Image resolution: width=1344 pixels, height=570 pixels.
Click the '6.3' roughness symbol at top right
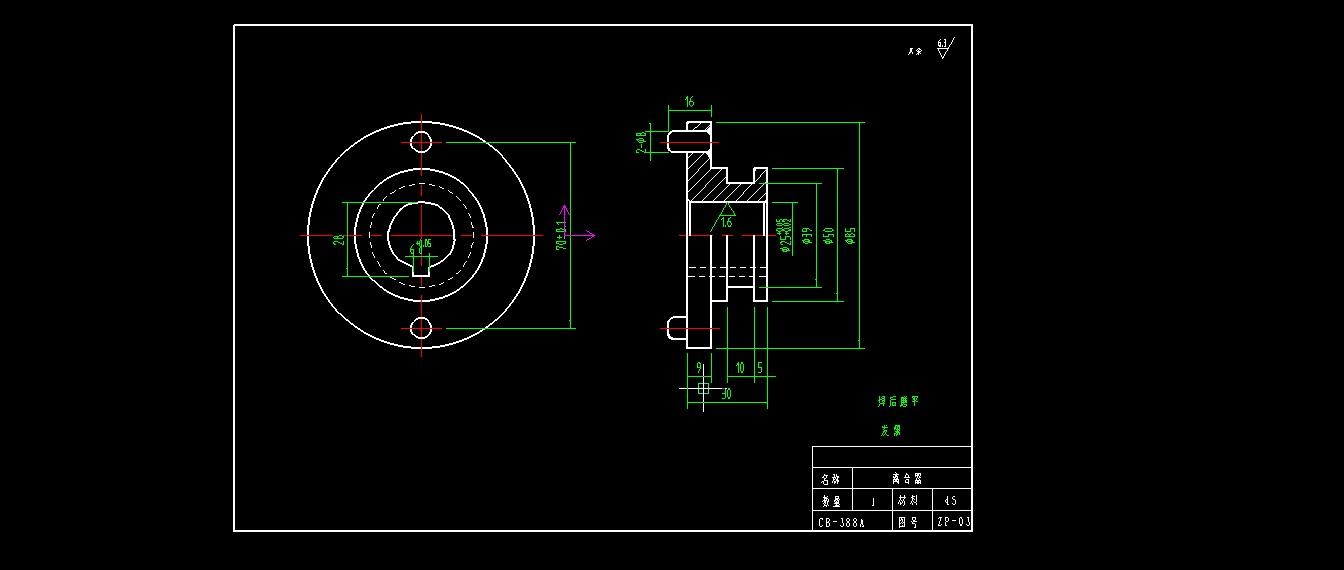coord(945,47)
